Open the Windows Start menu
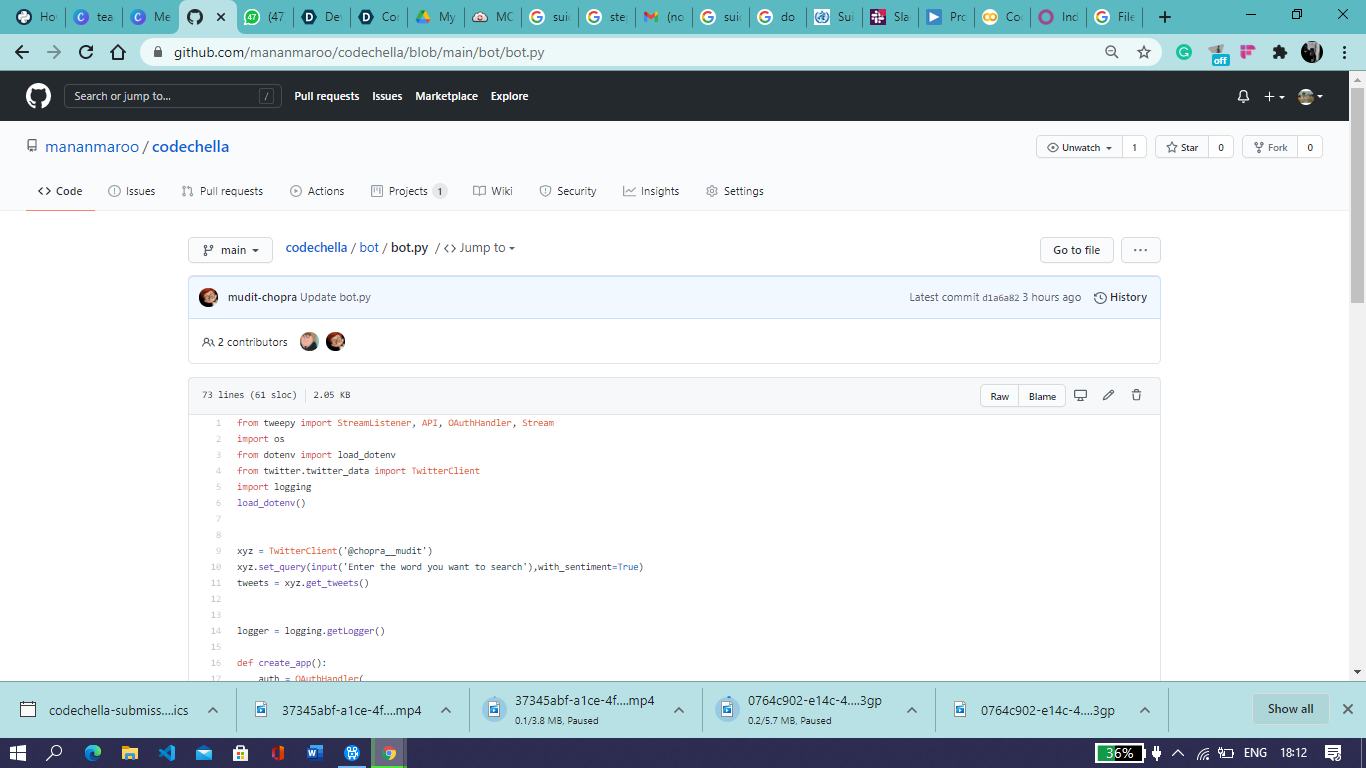 [x=18, y=753]
